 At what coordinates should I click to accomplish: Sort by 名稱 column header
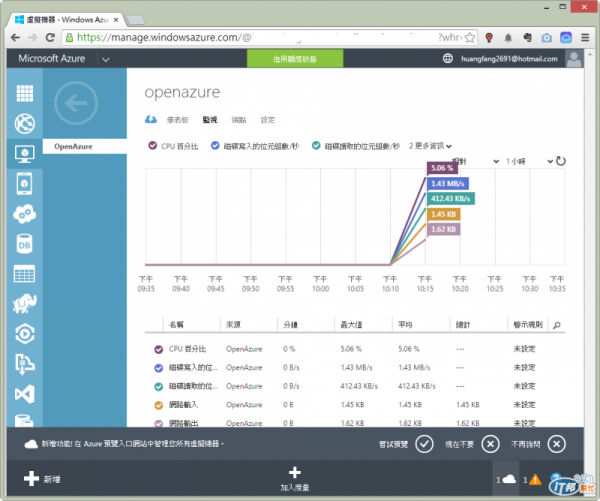[176, 325]
